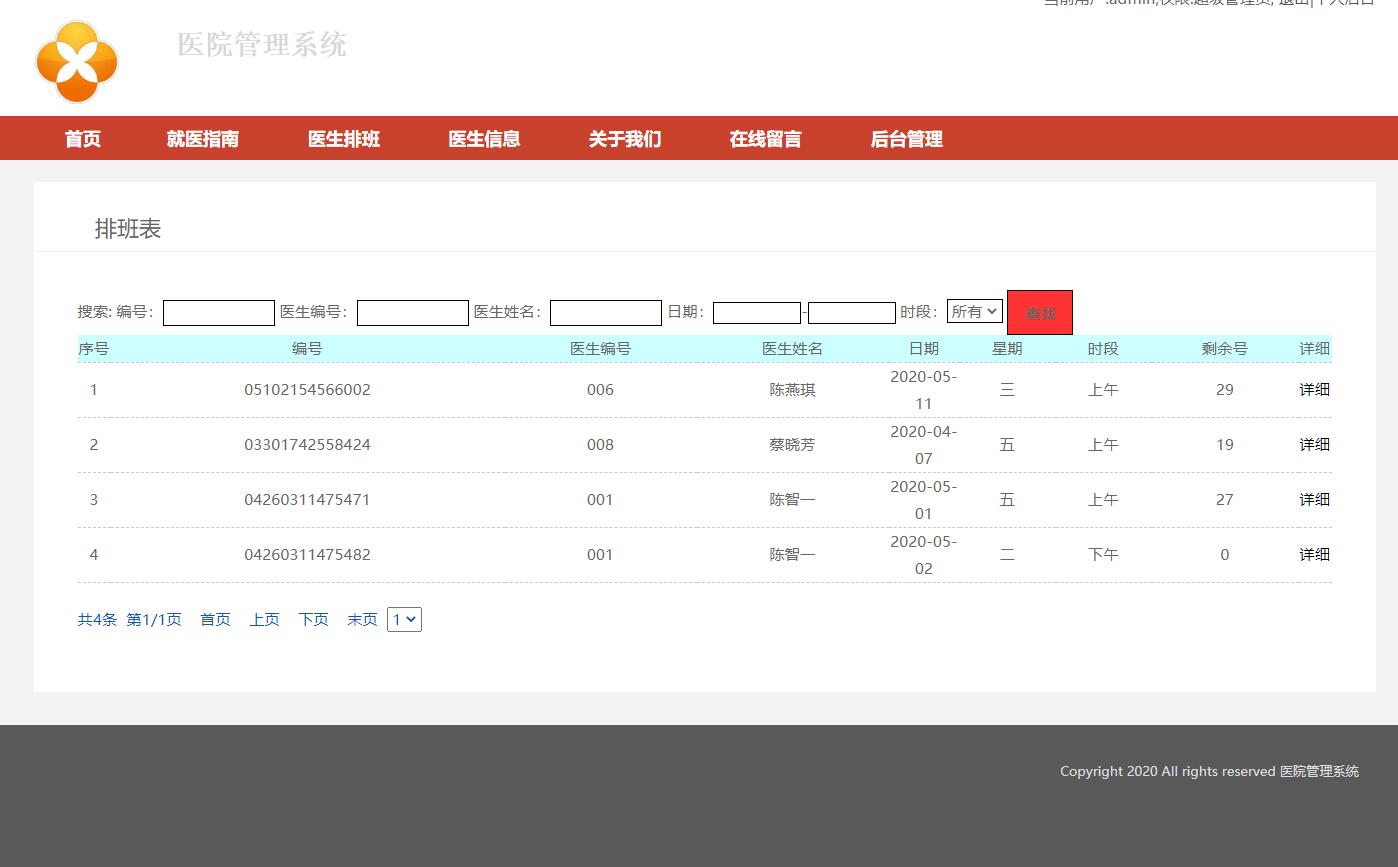Focus the 编号 search box
The height and width of the screenshot is (867, 1398).
[x=218, y=312]
